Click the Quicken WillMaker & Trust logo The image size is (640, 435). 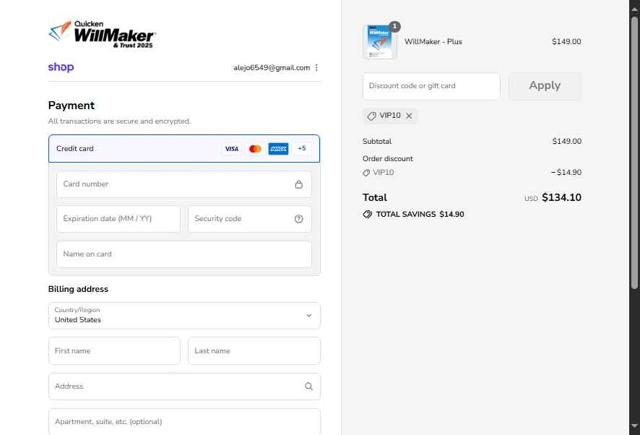pyautogui.click(x=102, y=34)
